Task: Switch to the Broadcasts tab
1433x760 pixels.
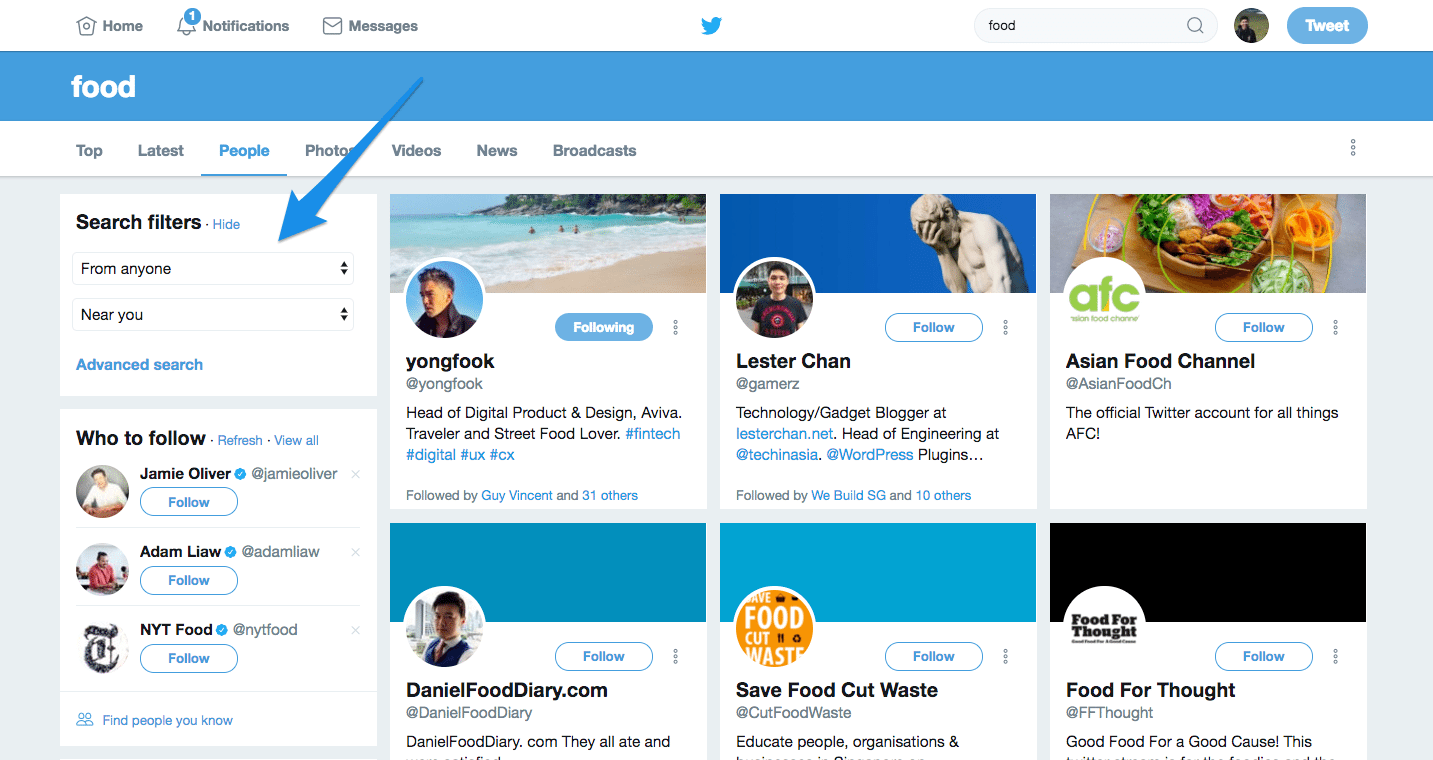Action: (595, 150)
